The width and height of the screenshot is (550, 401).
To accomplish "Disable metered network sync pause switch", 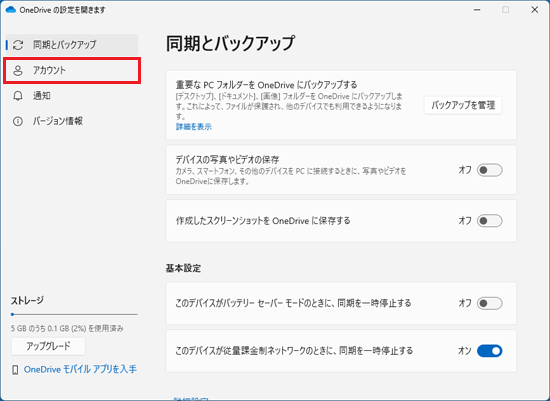I will click(490, 351).
